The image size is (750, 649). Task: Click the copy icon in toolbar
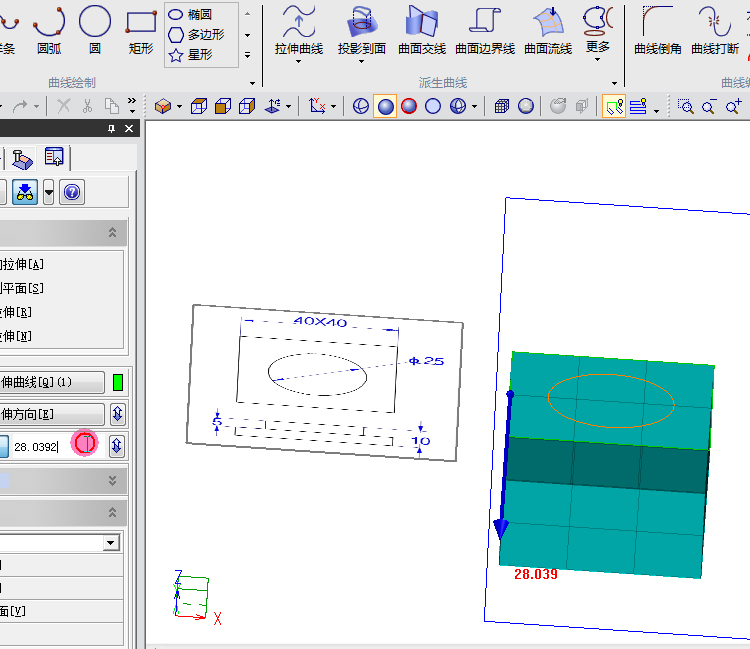click(x=111, y=106)
